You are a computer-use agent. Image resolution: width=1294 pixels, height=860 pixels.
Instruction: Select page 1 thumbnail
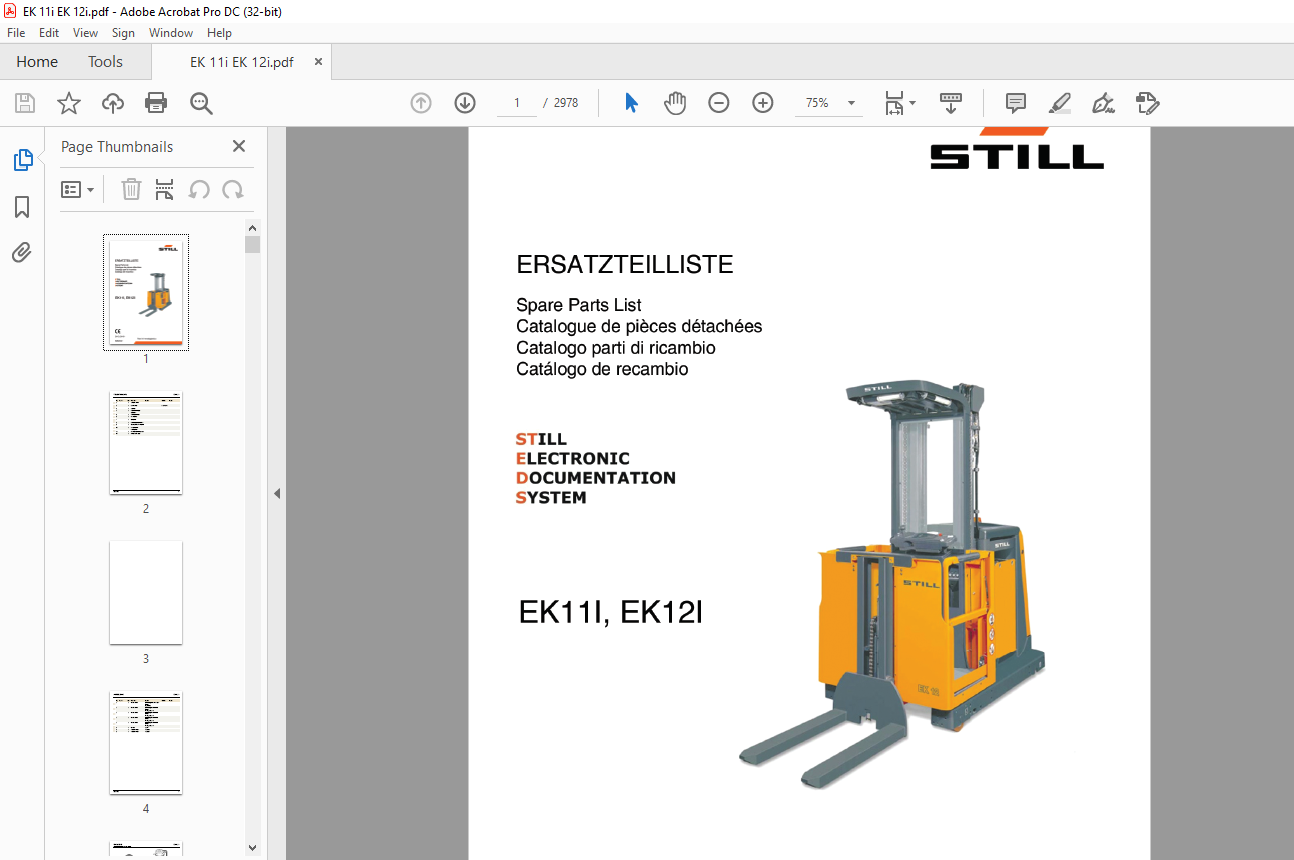(146, 292)
